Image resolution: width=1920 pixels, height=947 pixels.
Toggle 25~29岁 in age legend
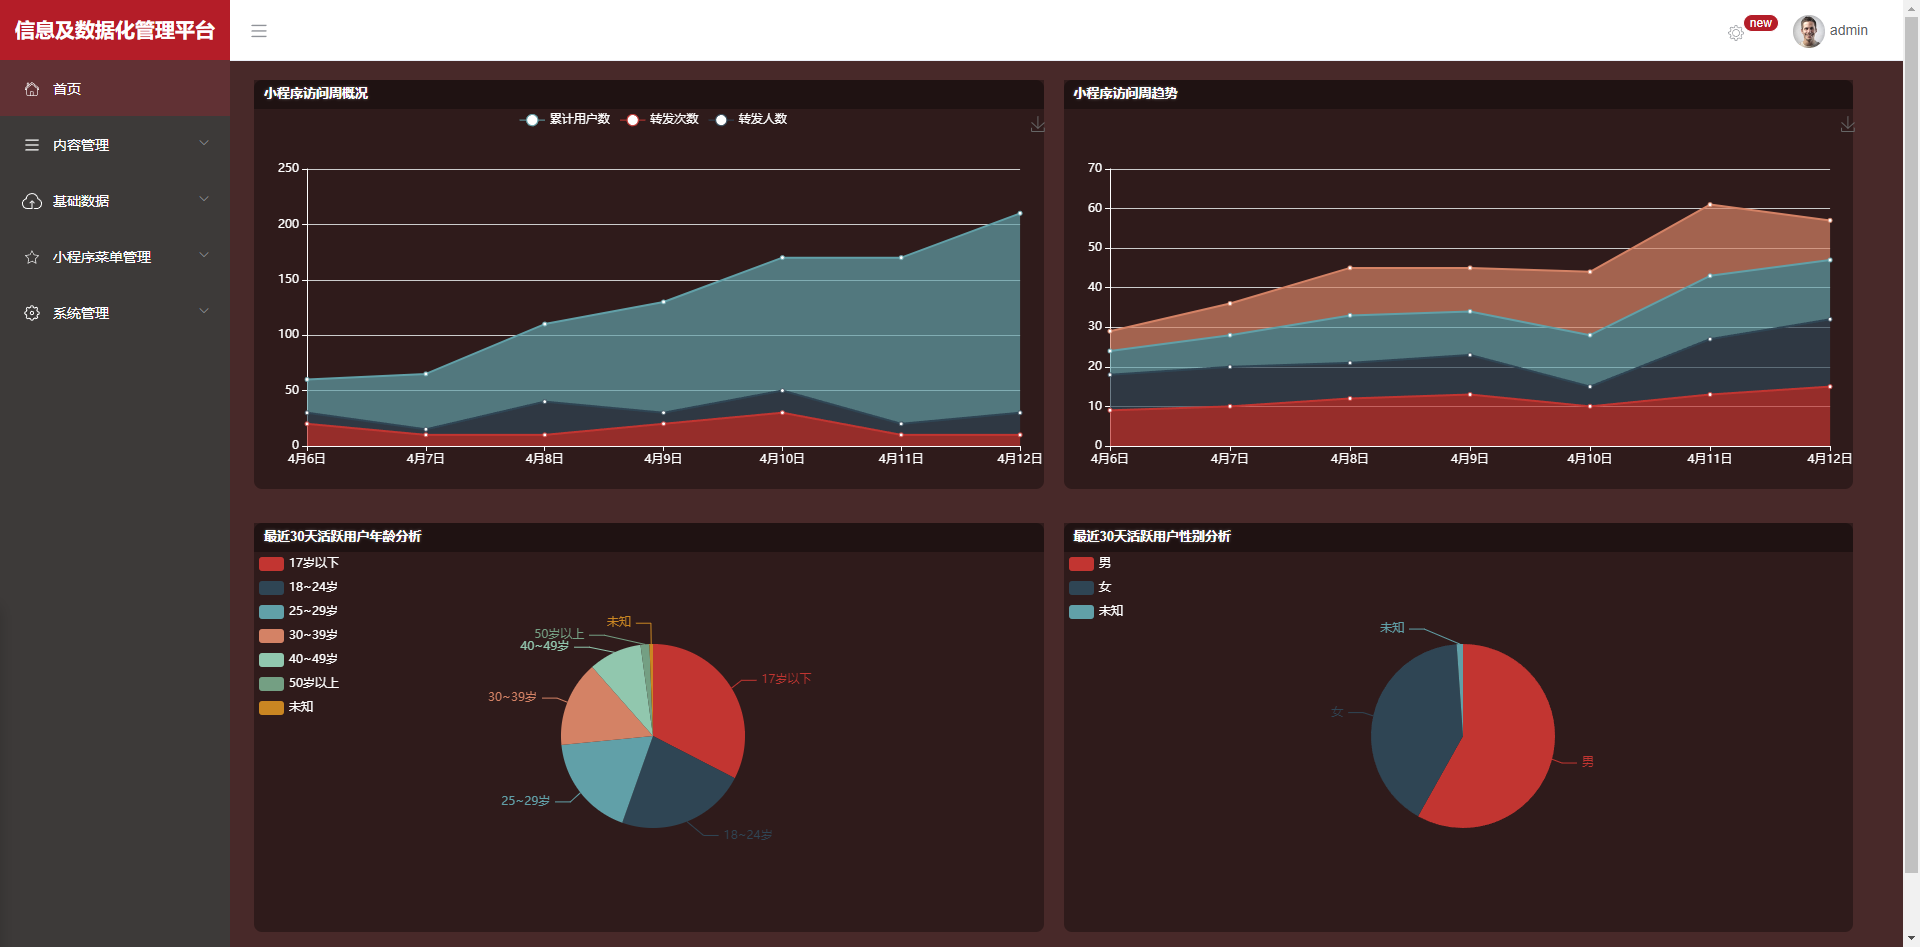299,611
